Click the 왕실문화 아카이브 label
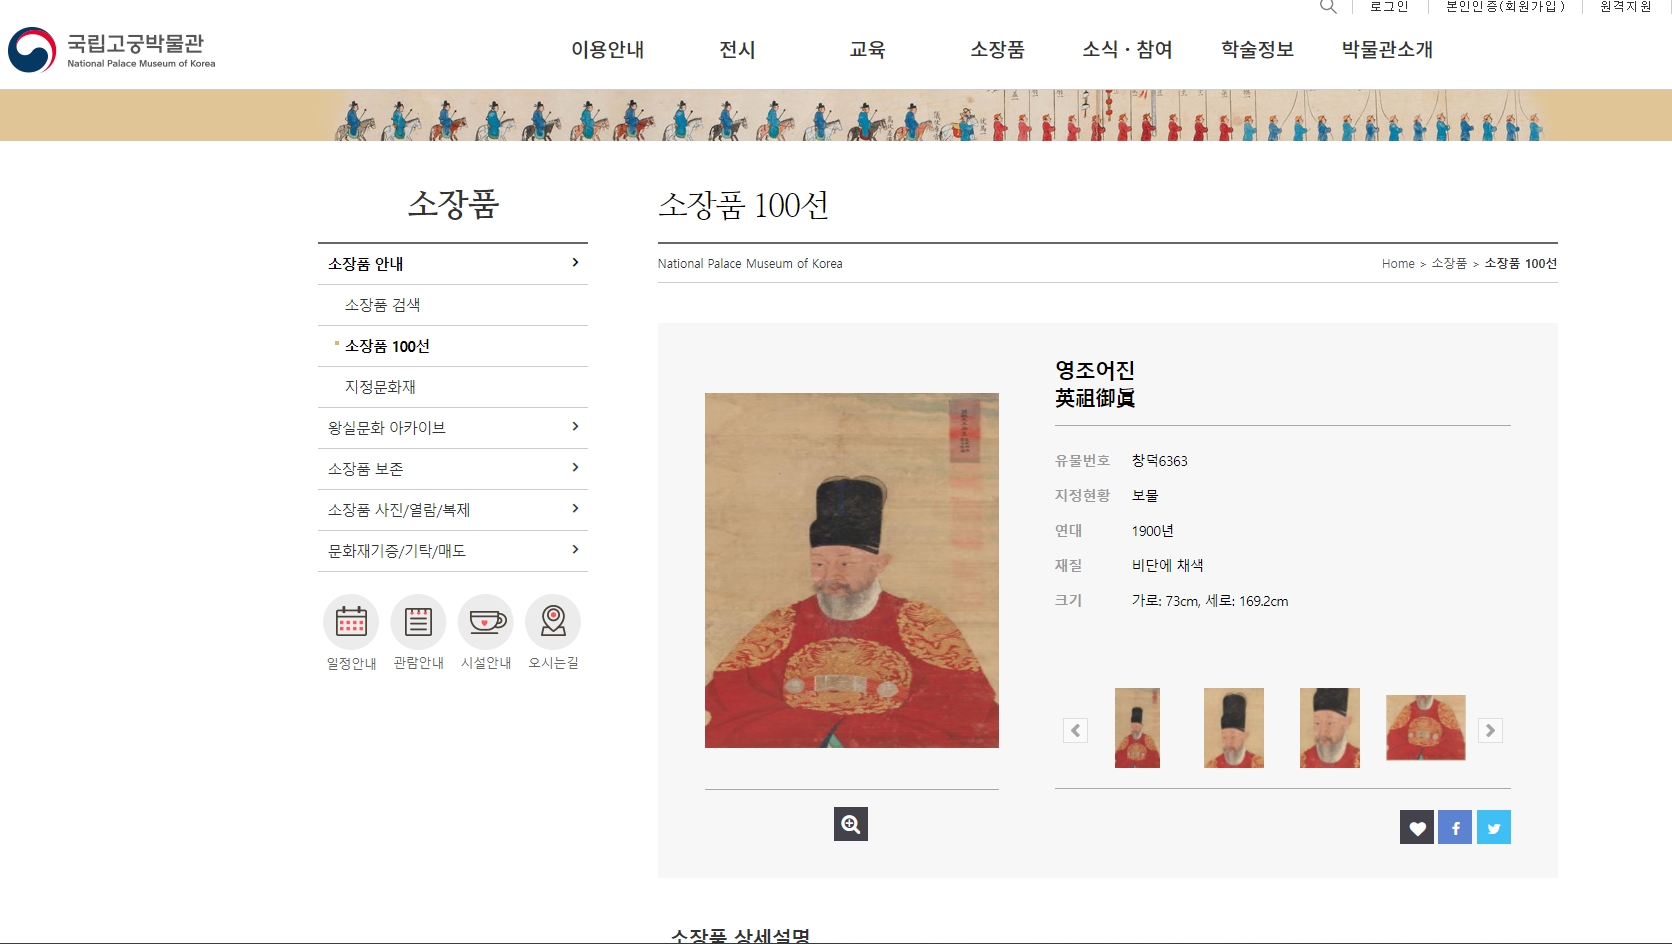This screenshot has height=944, width=1672. coord(387,428)
